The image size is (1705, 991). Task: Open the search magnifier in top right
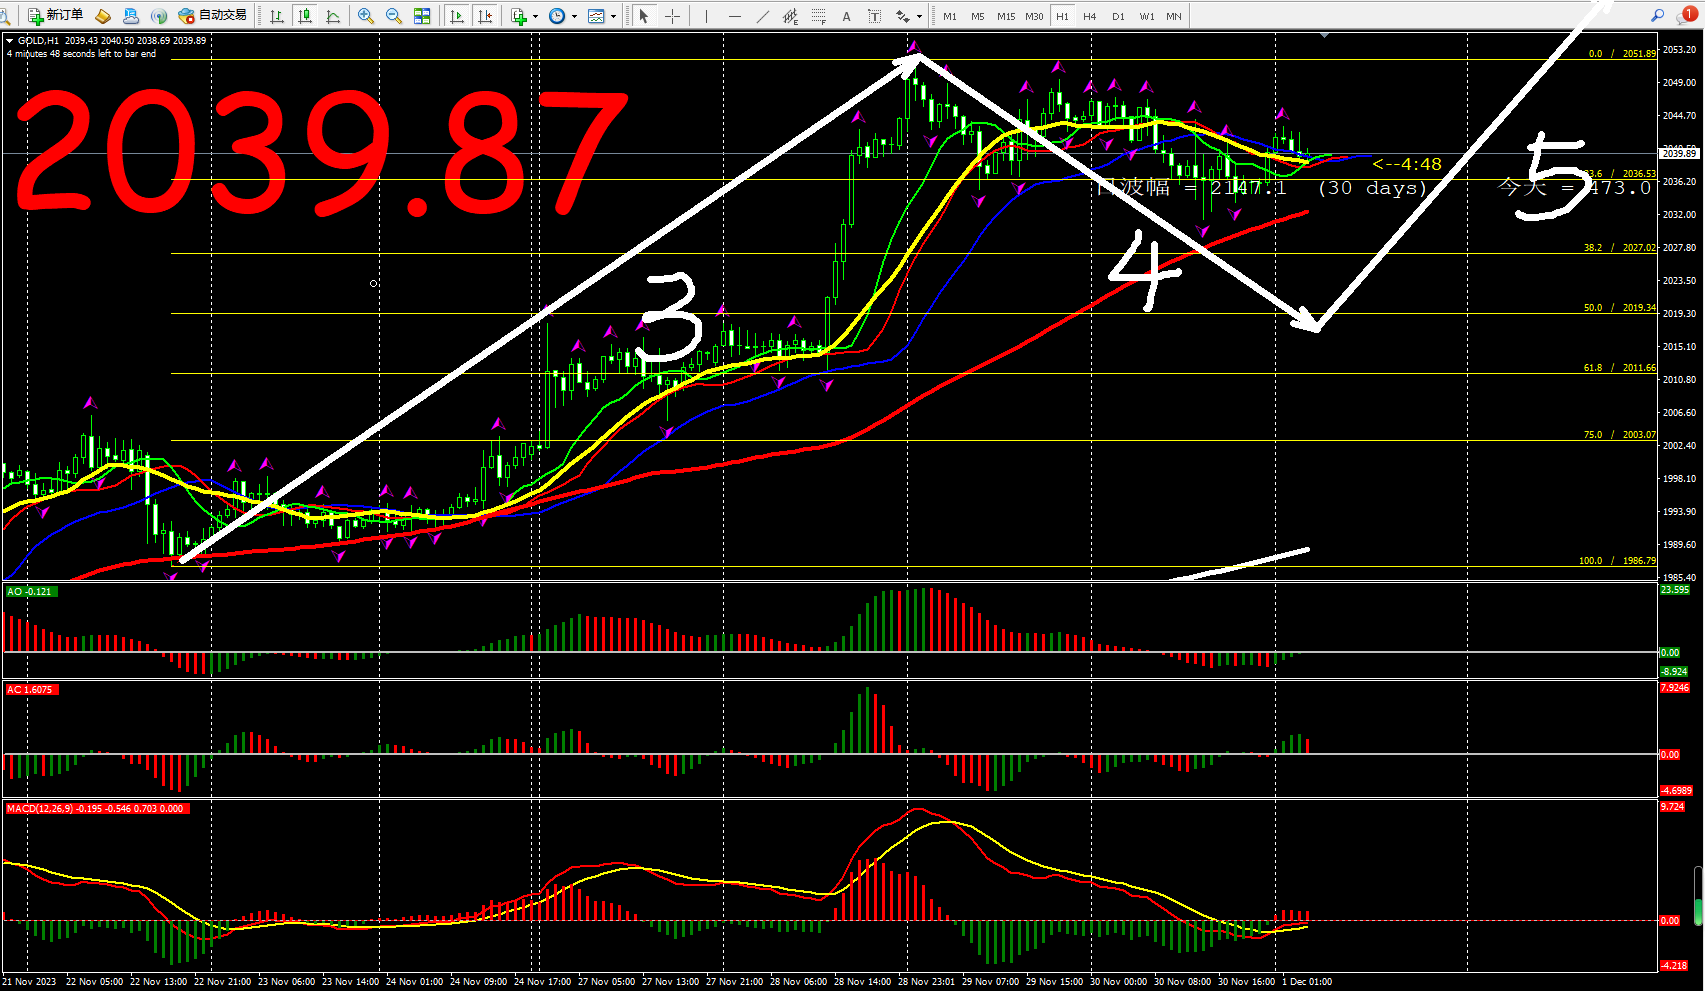click(1657, 15)
